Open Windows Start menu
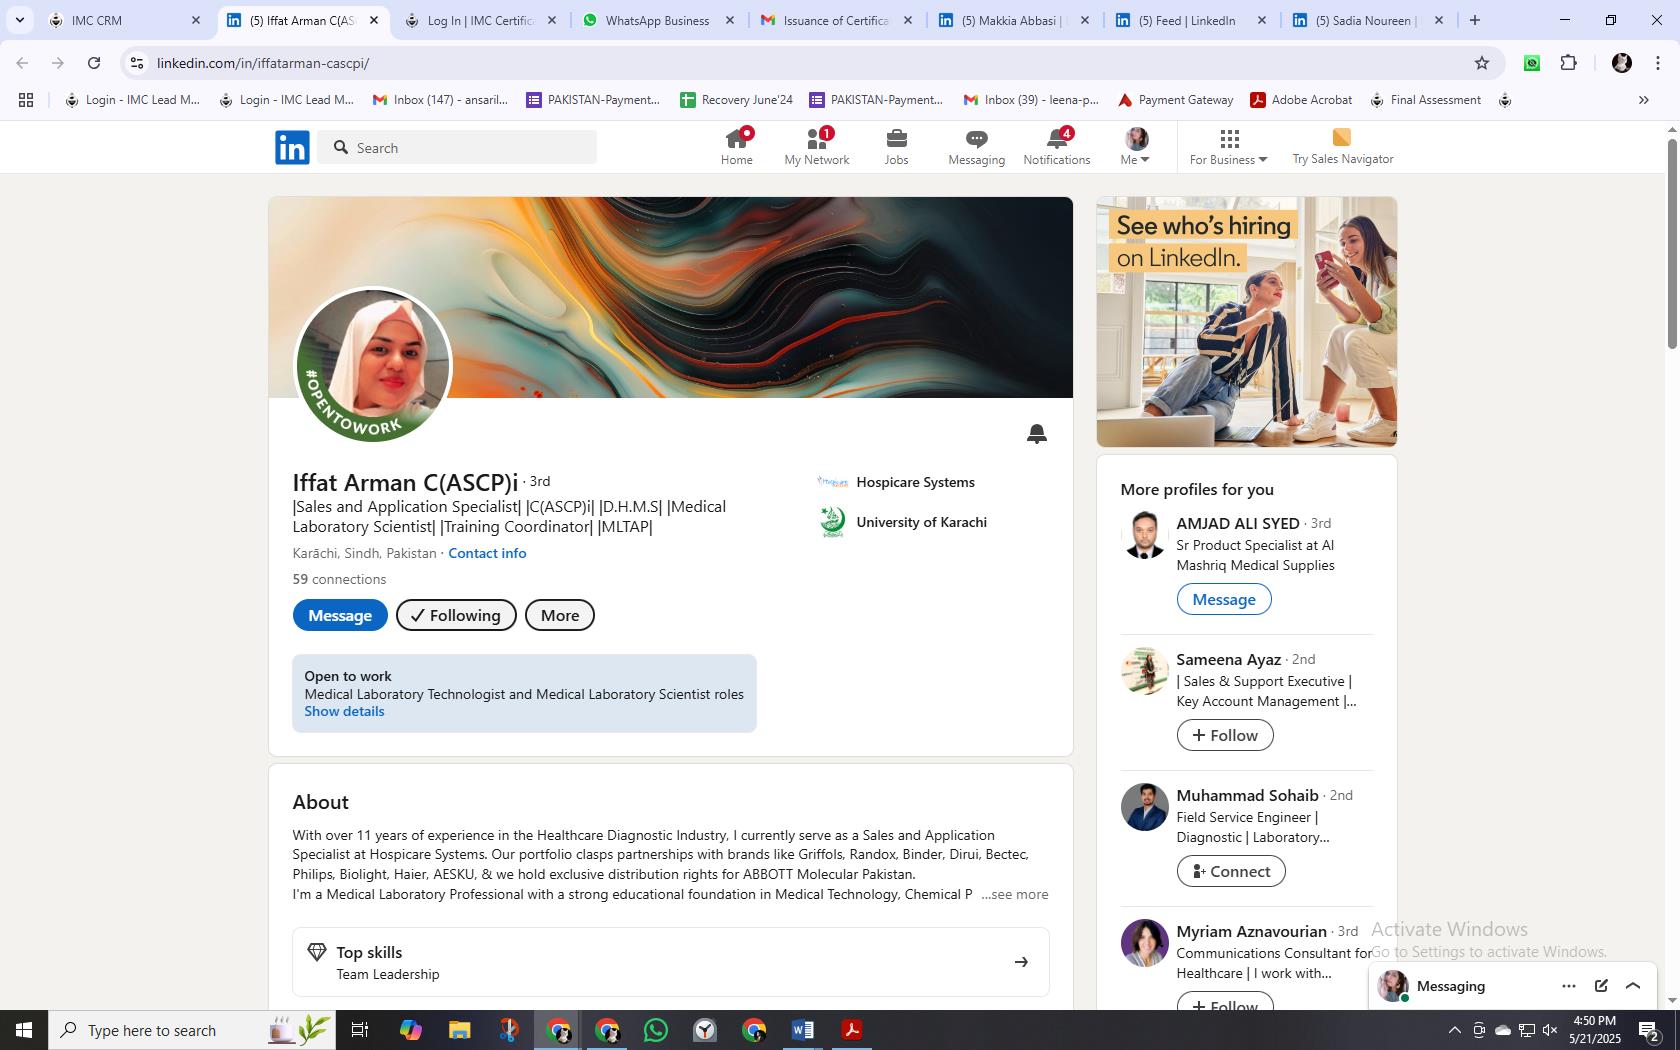This screenshot has height=1050, width=1680. click(24, 1030)
